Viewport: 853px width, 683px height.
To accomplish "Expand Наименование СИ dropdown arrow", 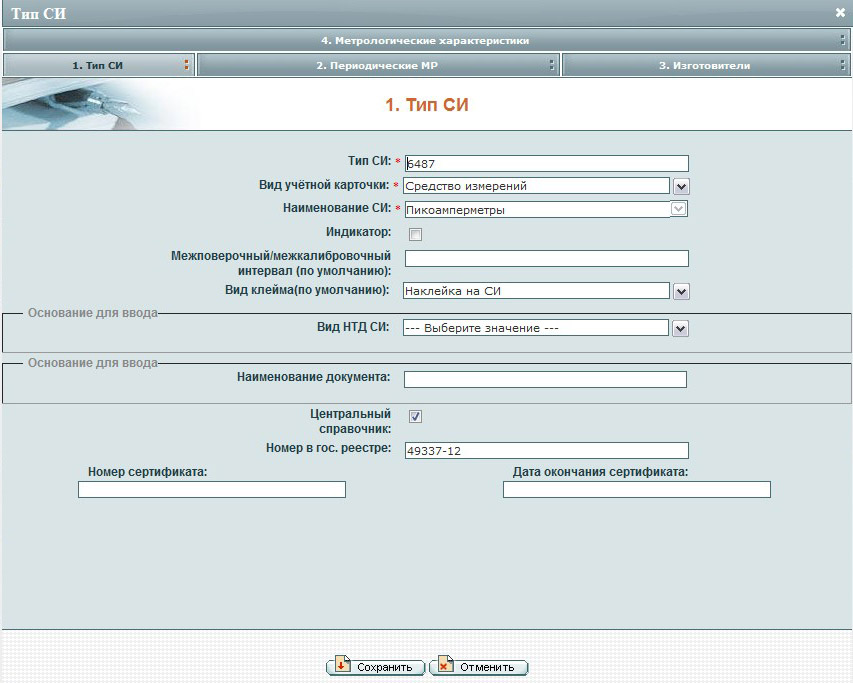I will (x=678, y=209).
